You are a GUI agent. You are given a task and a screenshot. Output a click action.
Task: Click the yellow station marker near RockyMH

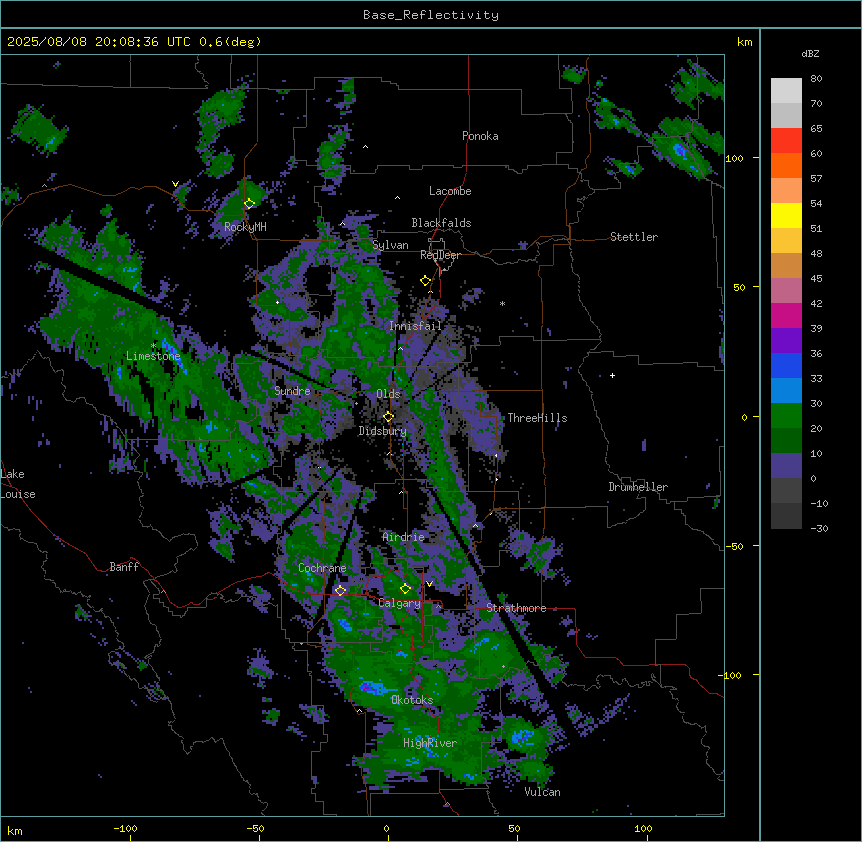coord(250,203)
